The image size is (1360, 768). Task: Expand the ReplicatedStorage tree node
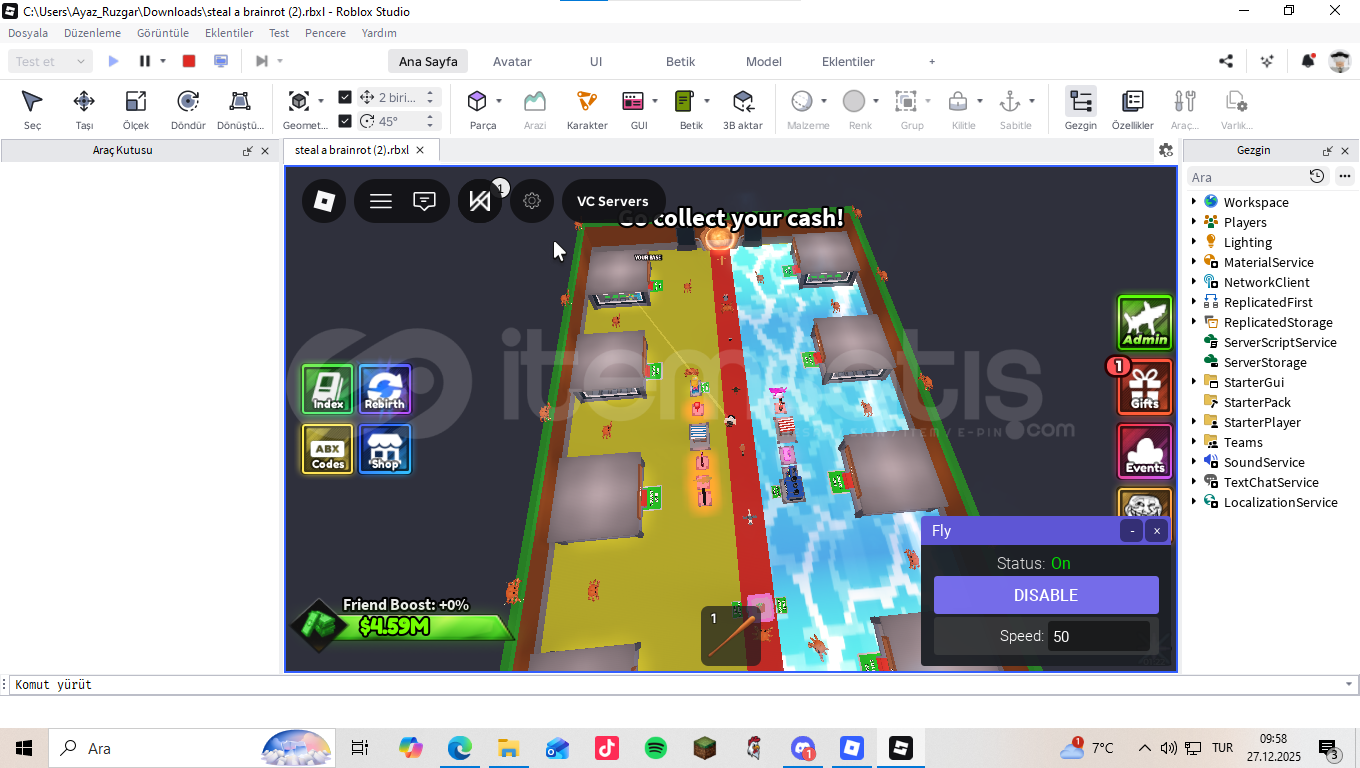point(1194,322)
